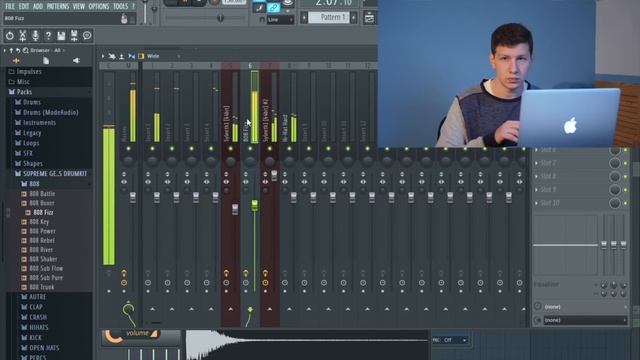The image size is (640, 360).
Task: Toggle mute LED on mixer track 7
Action: 269,149
